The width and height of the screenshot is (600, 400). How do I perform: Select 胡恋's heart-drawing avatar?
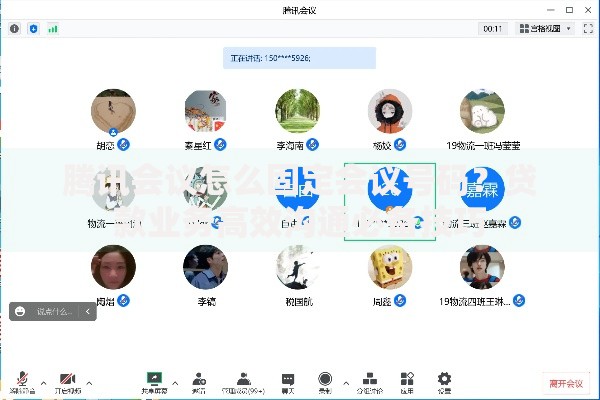pyautogui.click(x=113, y=111)
